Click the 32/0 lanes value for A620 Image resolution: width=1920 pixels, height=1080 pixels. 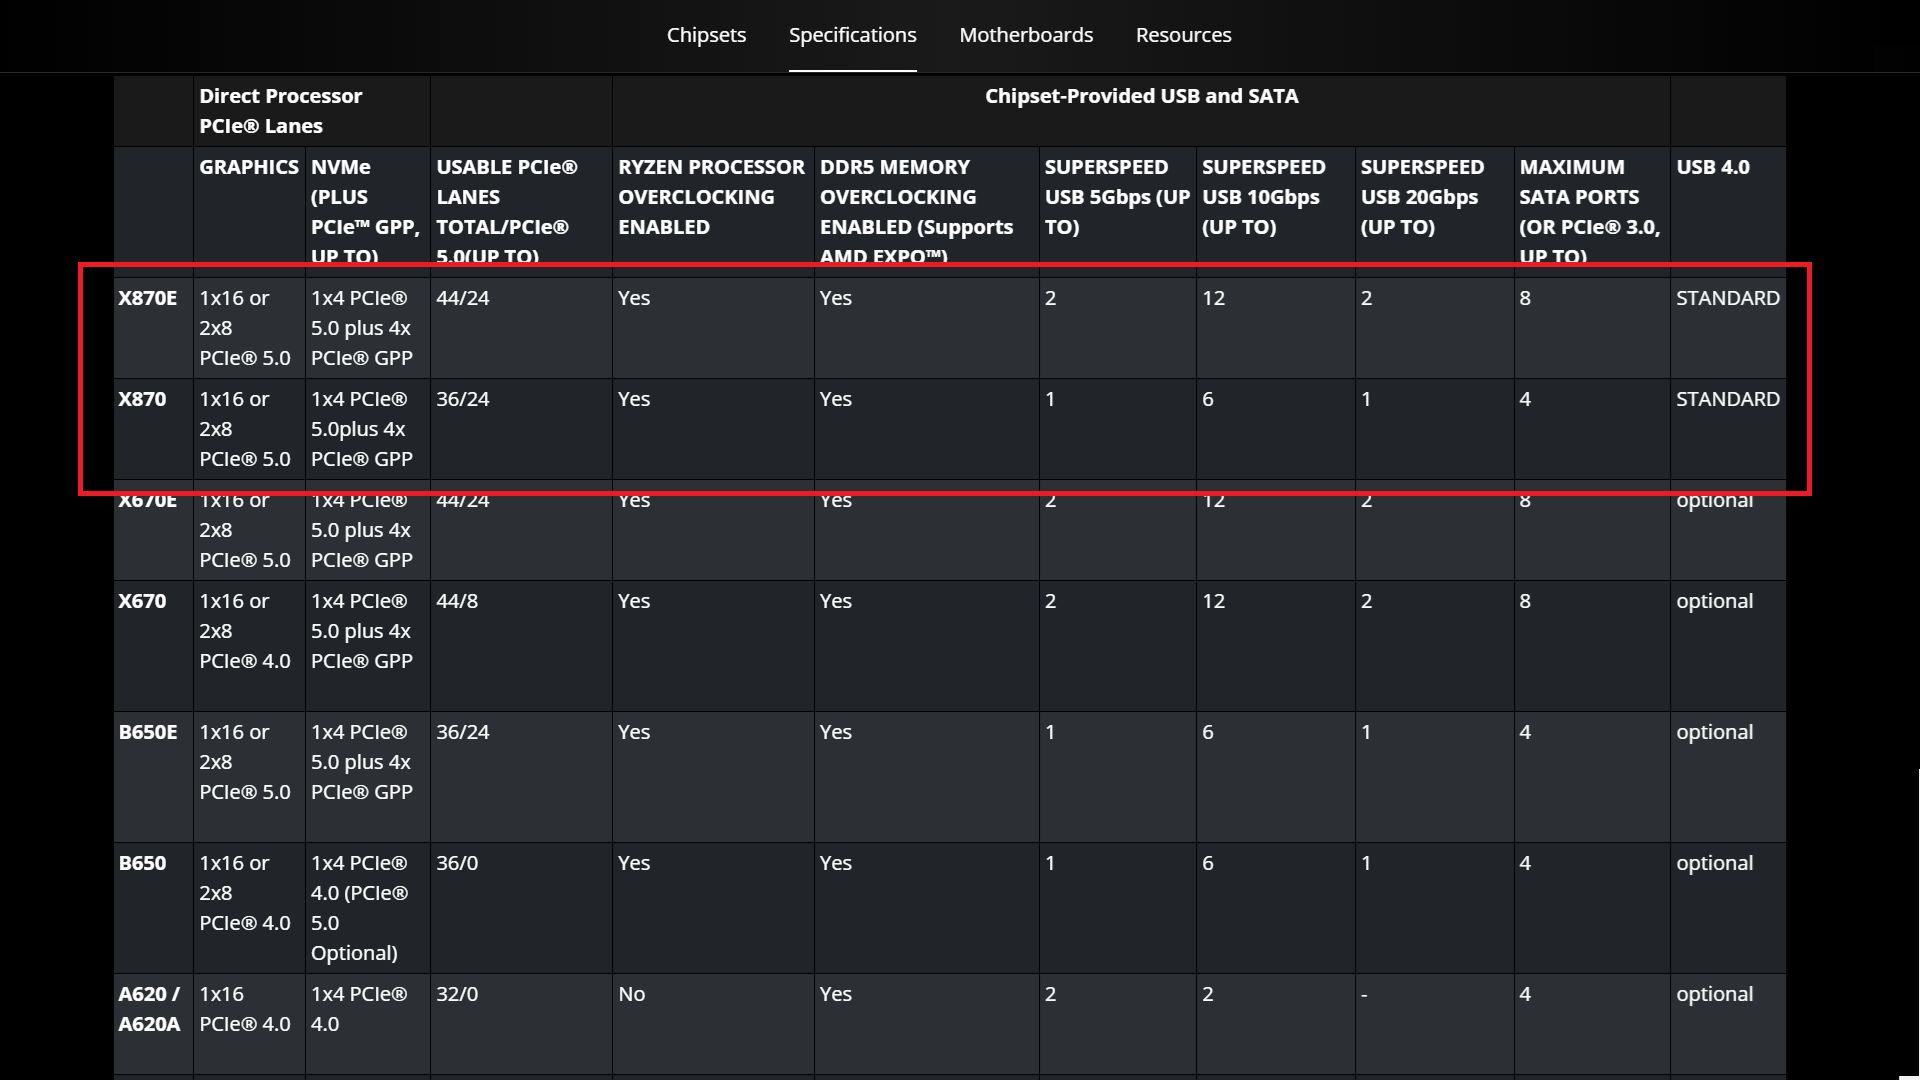click(x=456, y=994)
